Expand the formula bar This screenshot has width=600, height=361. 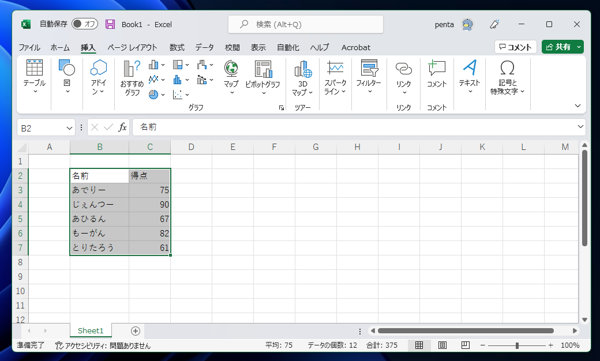(580, 127)
